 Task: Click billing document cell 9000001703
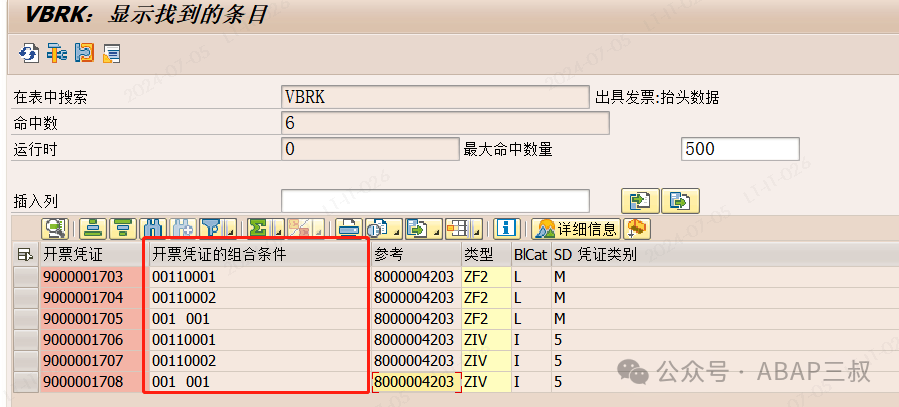94,277
